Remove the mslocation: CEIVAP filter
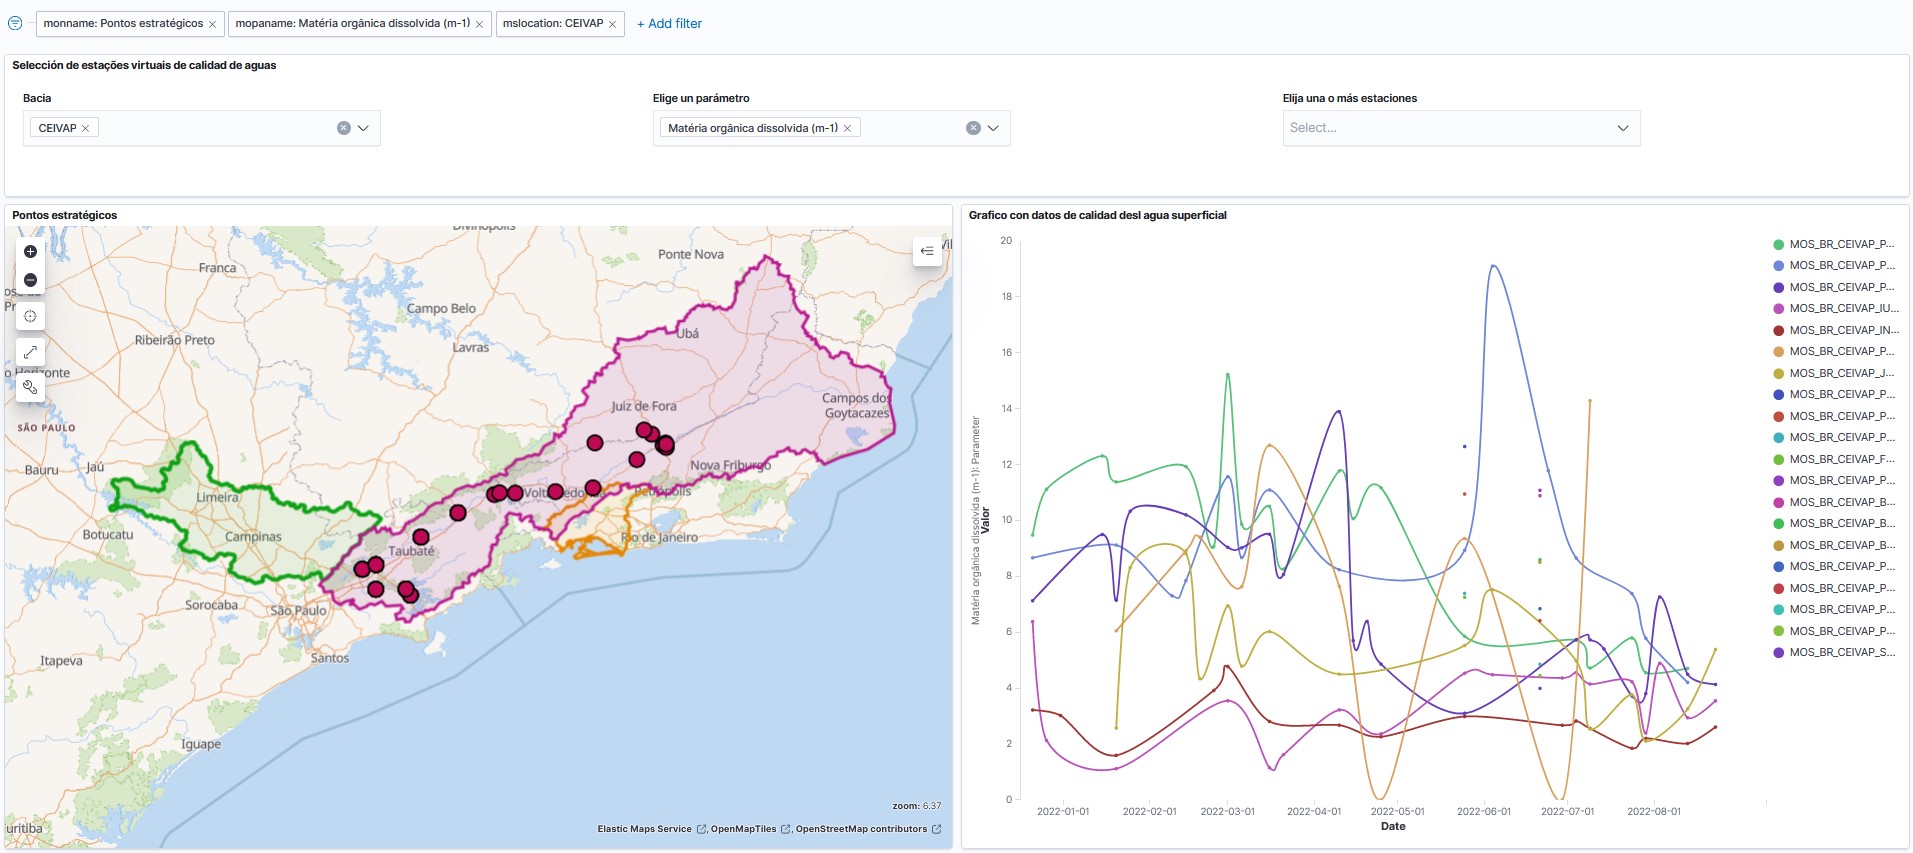Screen dimensions: 1913x853 pyautogui.click(x=612, y=24)
